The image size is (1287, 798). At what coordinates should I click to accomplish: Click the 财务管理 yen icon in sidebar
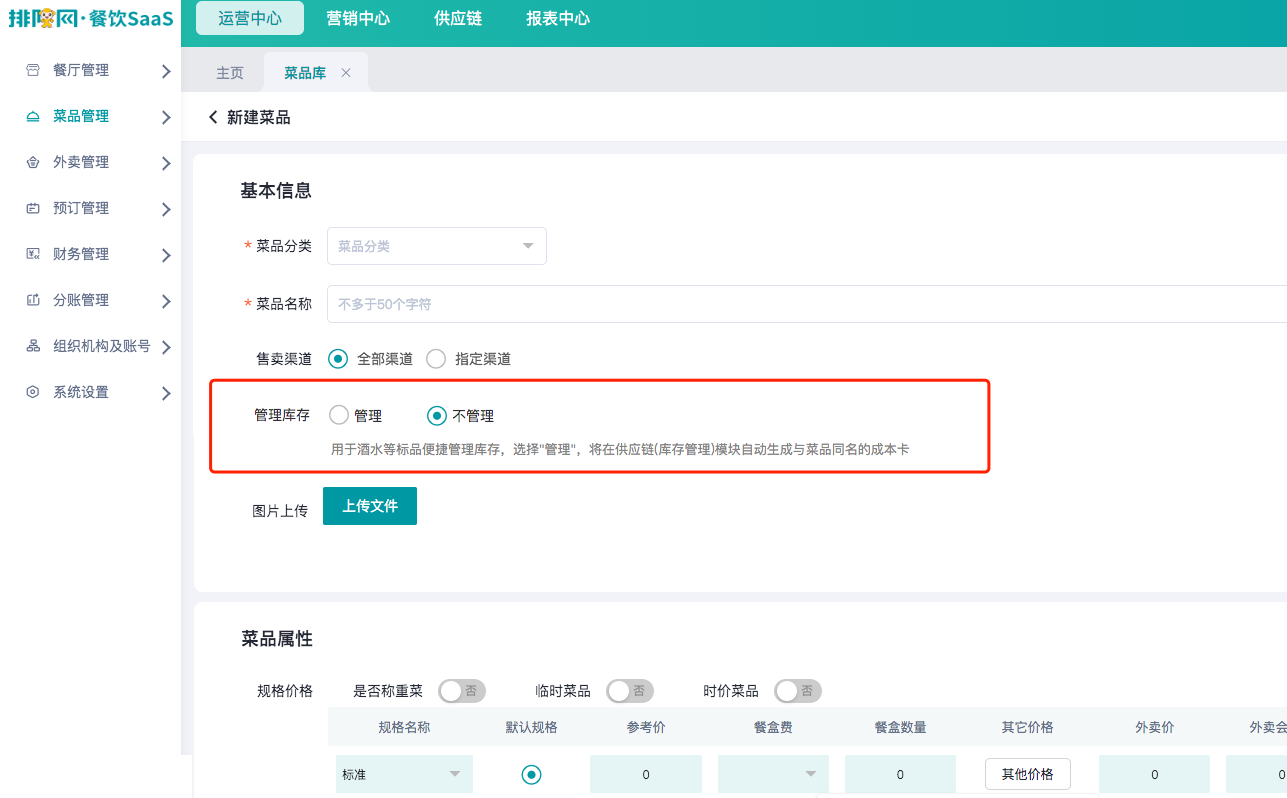click(x=33, y=254)
